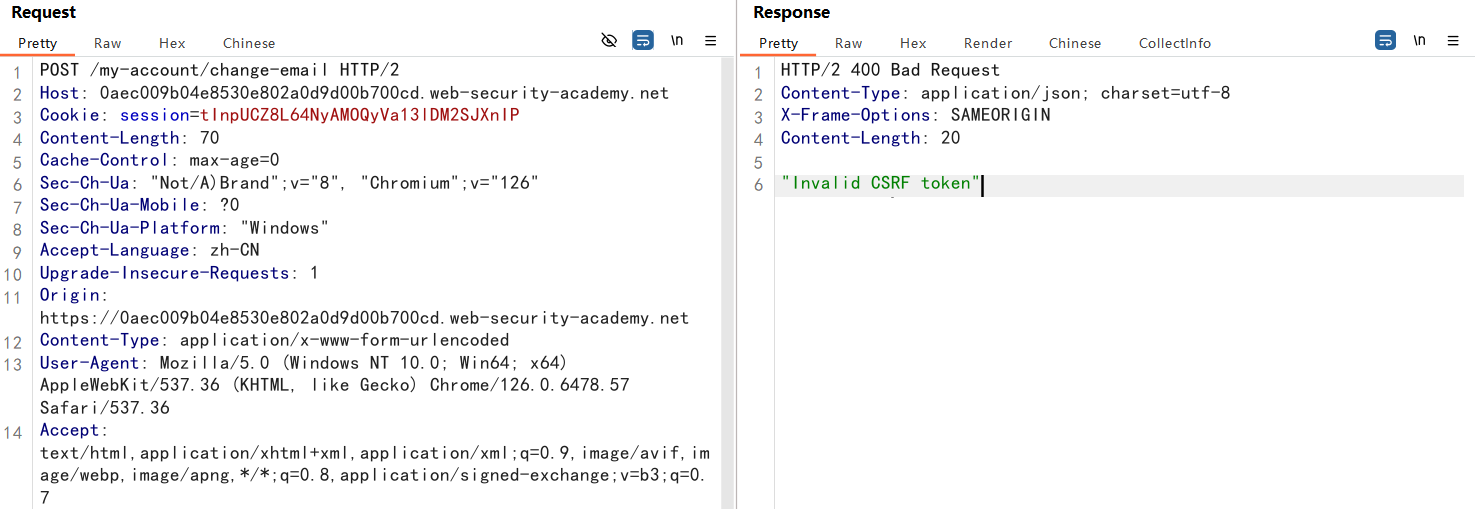Image resolution: width=1475 pixels, height=509 pixels.
Task: Click the session cookie value text
Action: pyautogui.click(x=360, y=116)
